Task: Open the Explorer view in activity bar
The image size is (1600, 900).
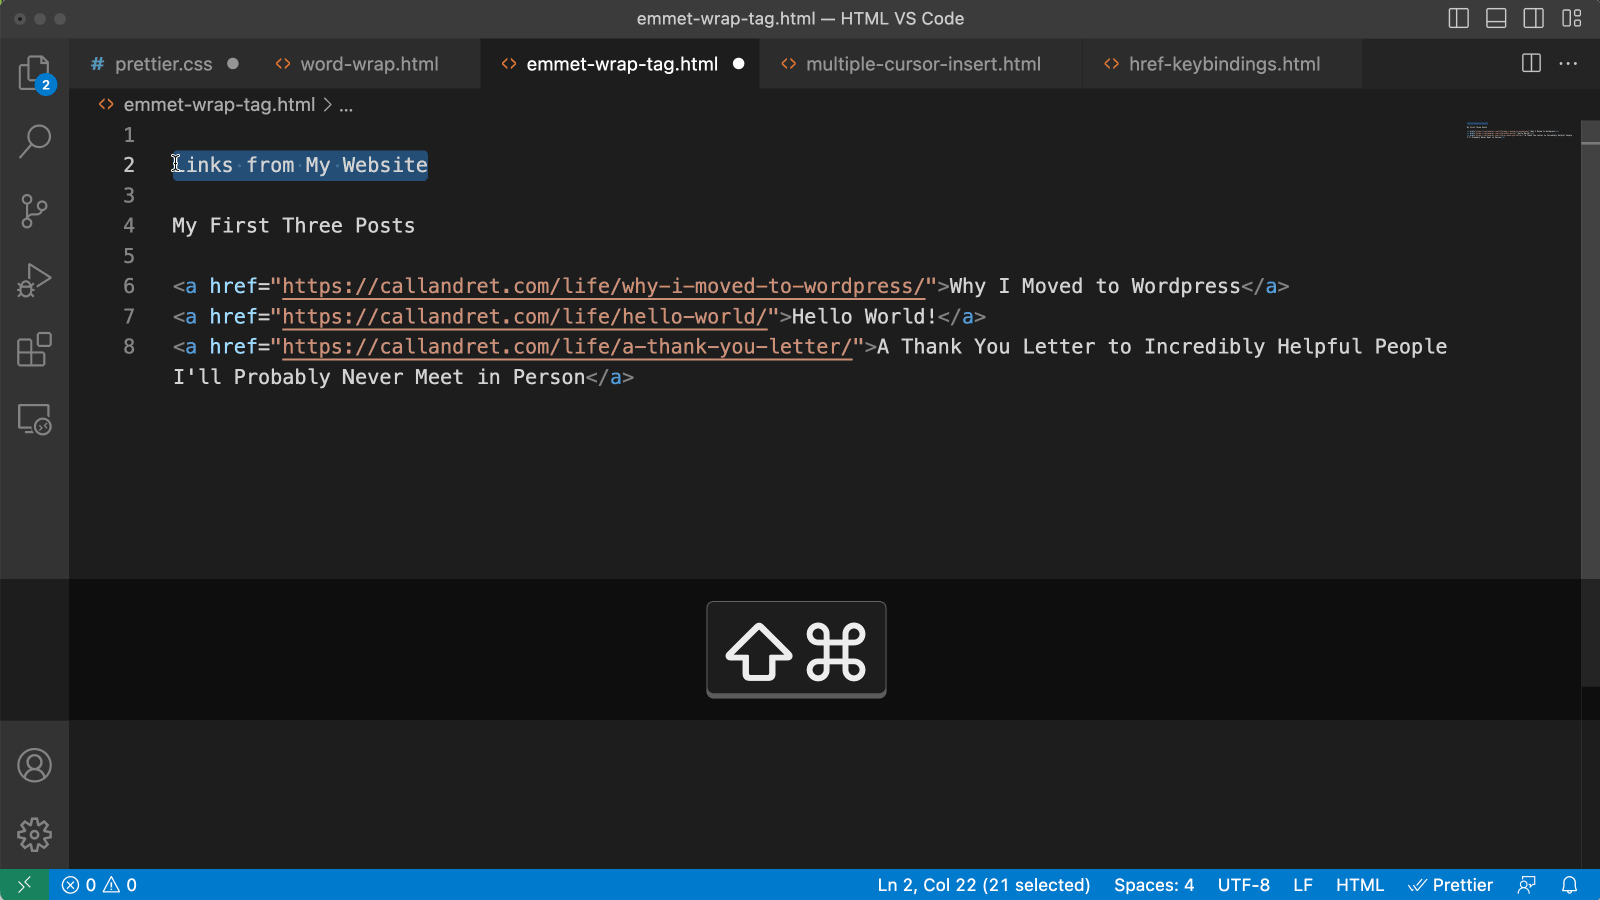Action: click(34, 73)
